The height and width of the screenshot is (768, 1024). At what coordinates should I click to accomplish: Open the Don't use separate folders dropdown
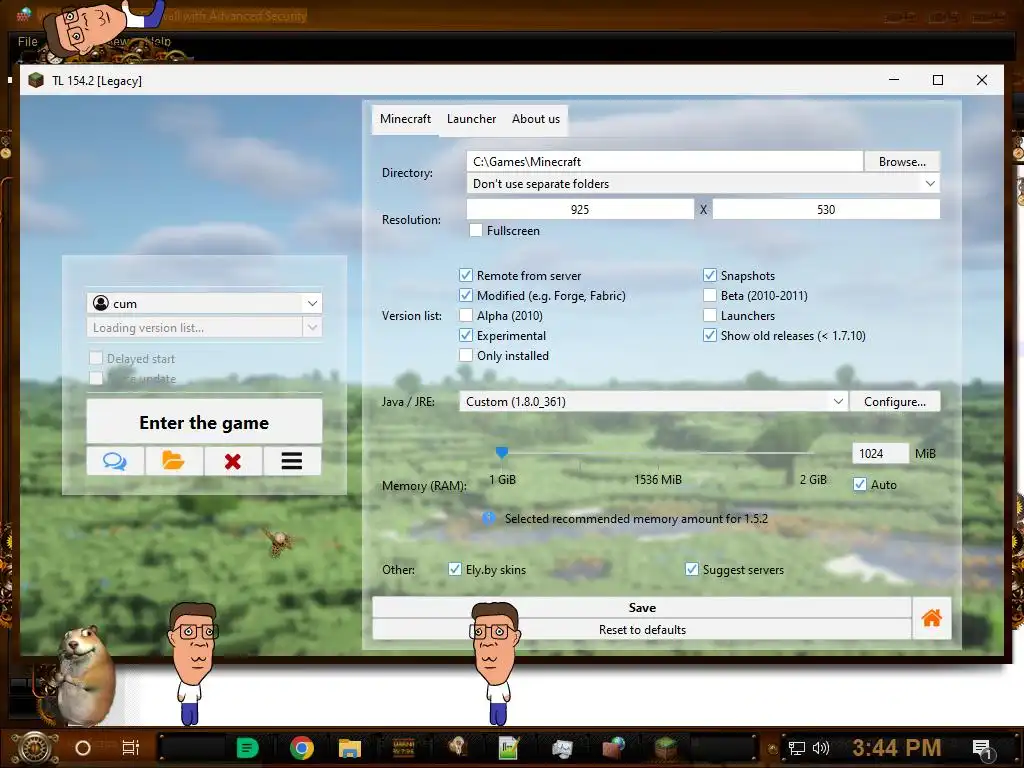click(x=703, y=184)
